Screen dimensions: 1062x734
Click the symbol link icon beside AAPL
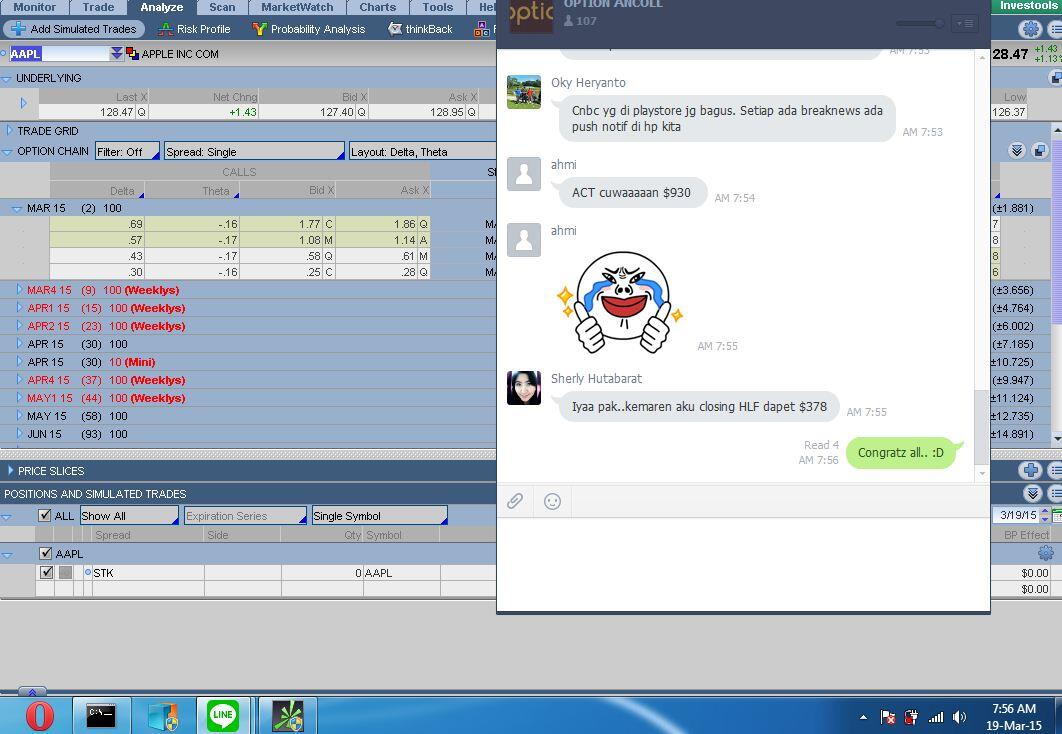point(132,53)
